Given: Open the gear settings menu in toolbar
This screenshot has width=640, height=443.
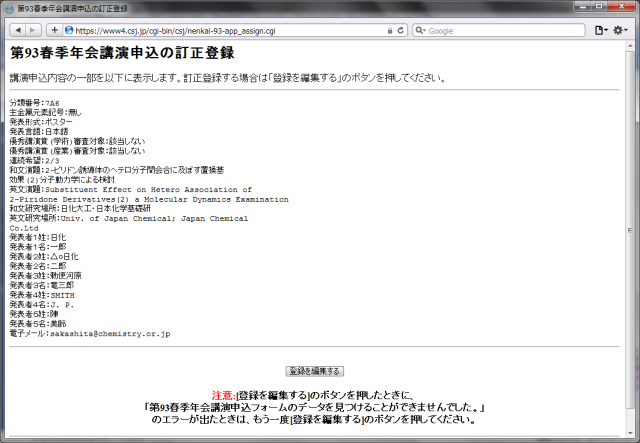Looking at the screenshot, I should (621, 30).
